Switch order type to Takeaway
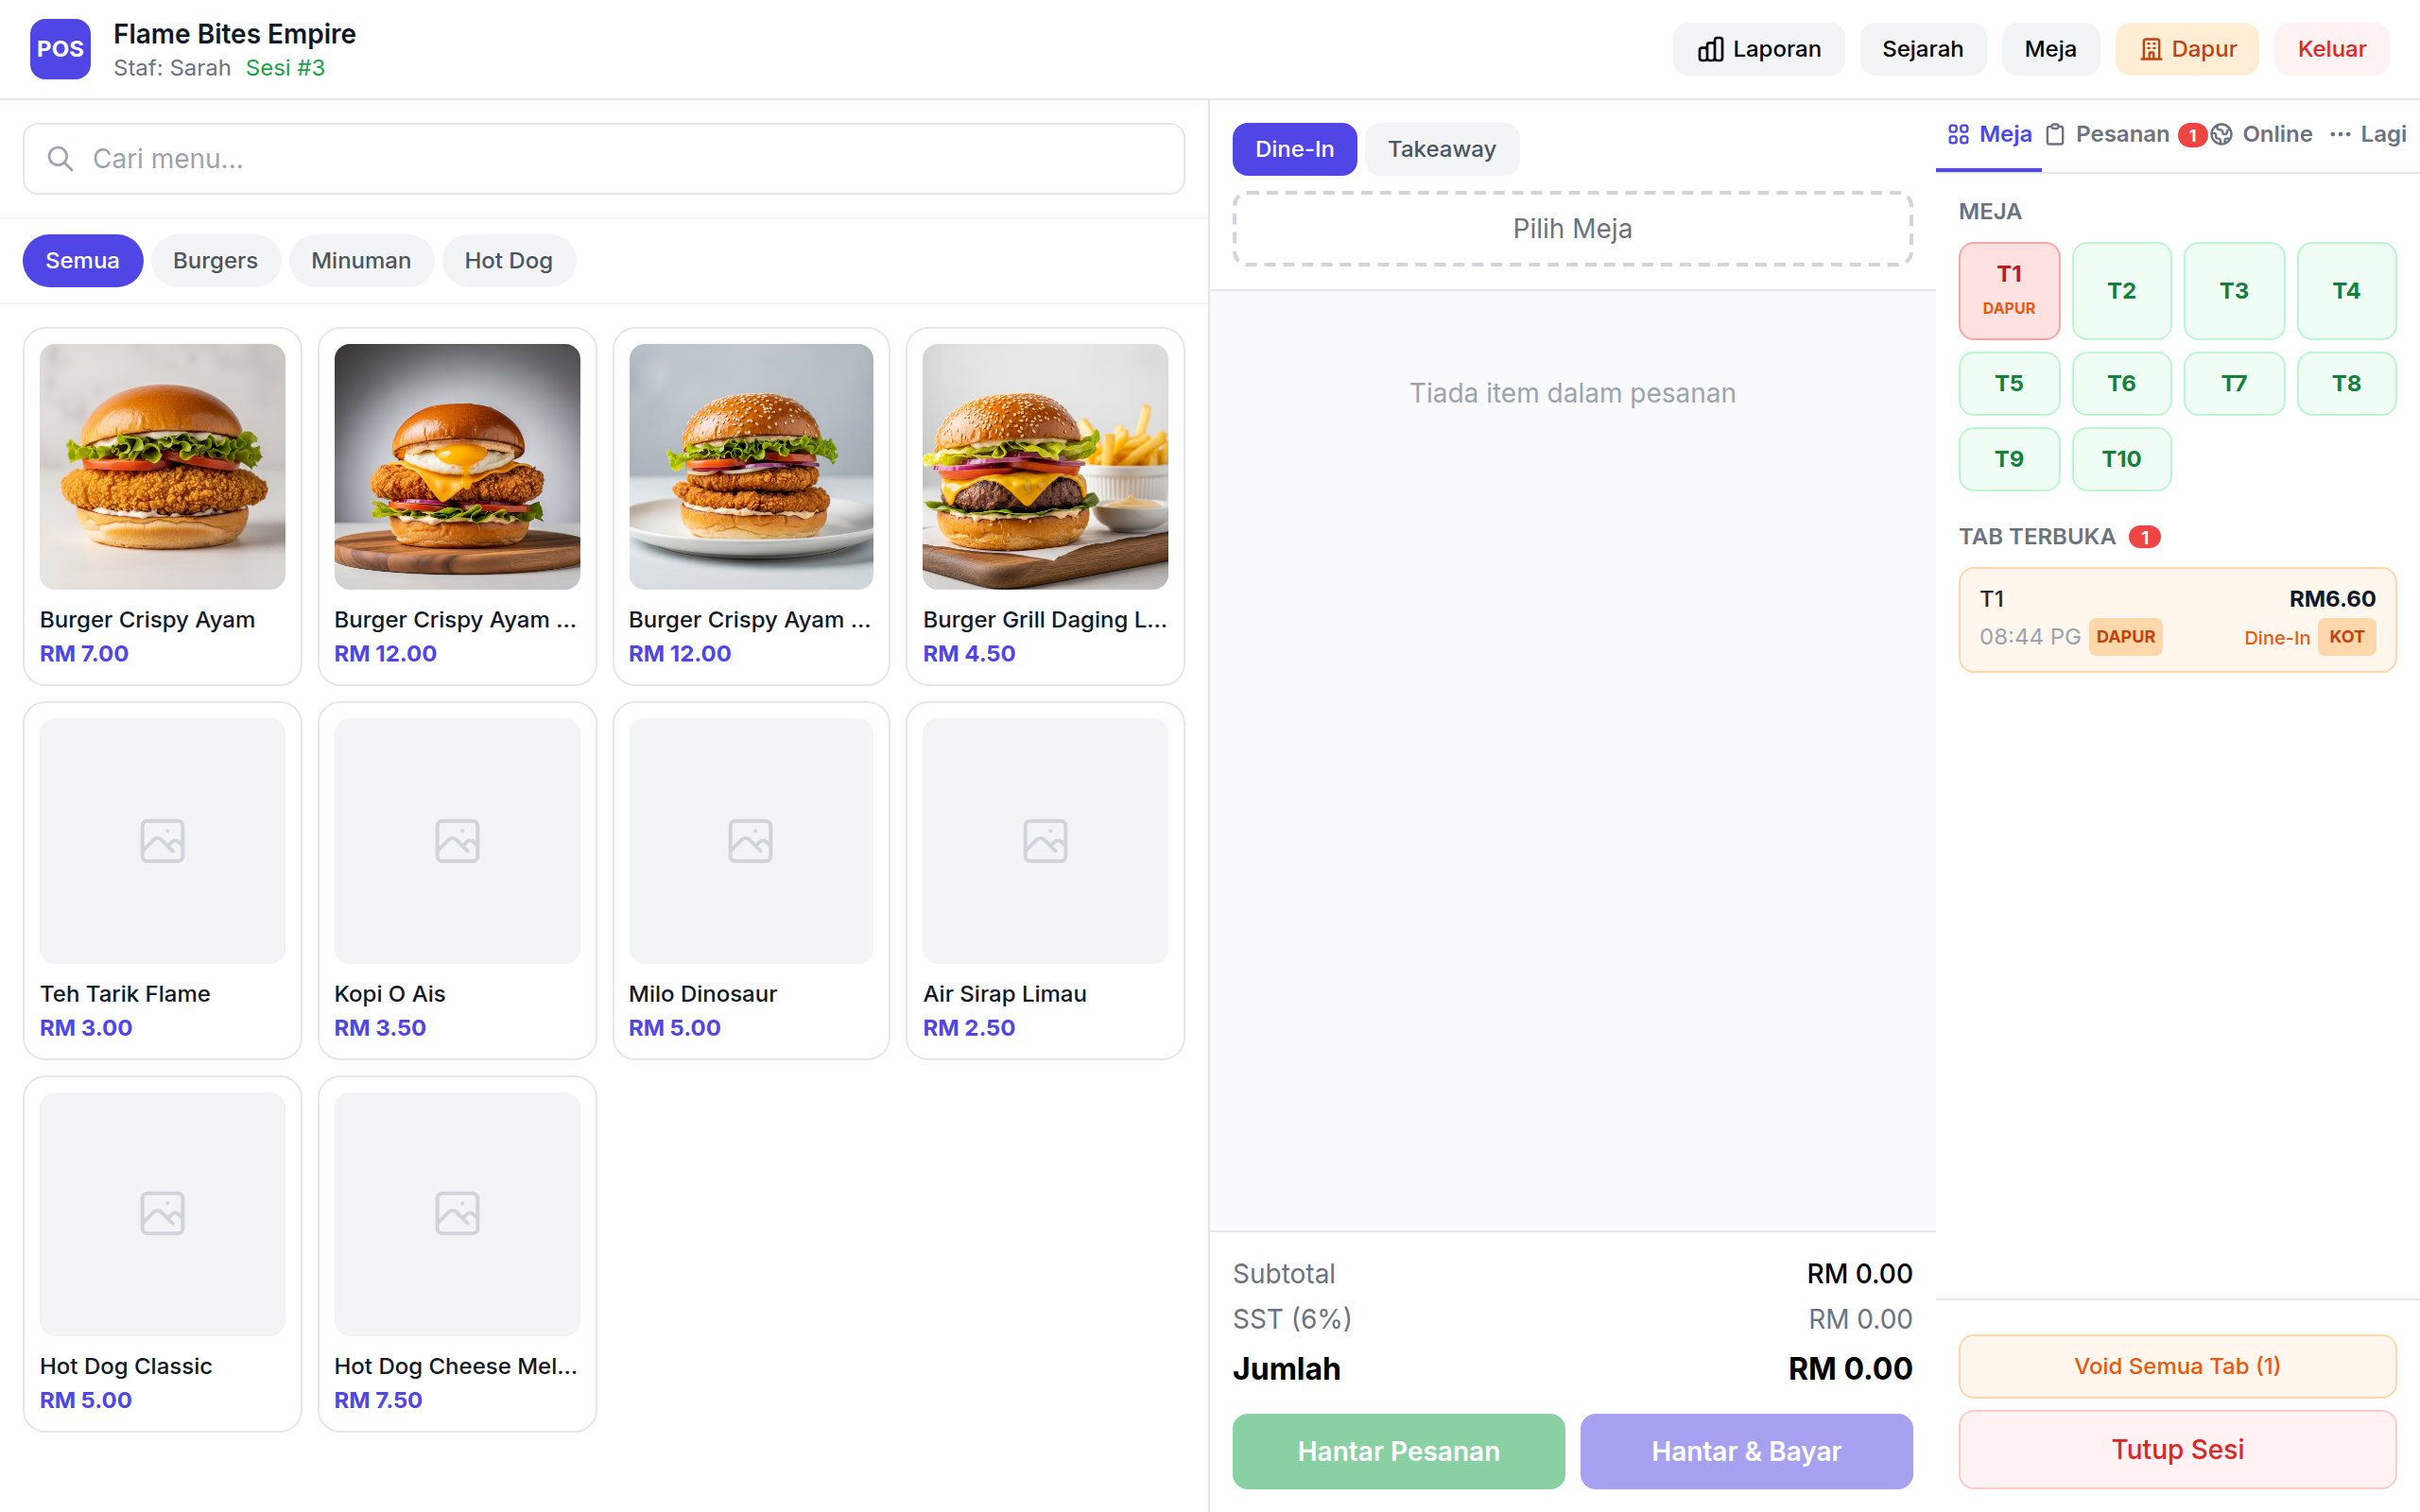 (x=1441, y=149)
